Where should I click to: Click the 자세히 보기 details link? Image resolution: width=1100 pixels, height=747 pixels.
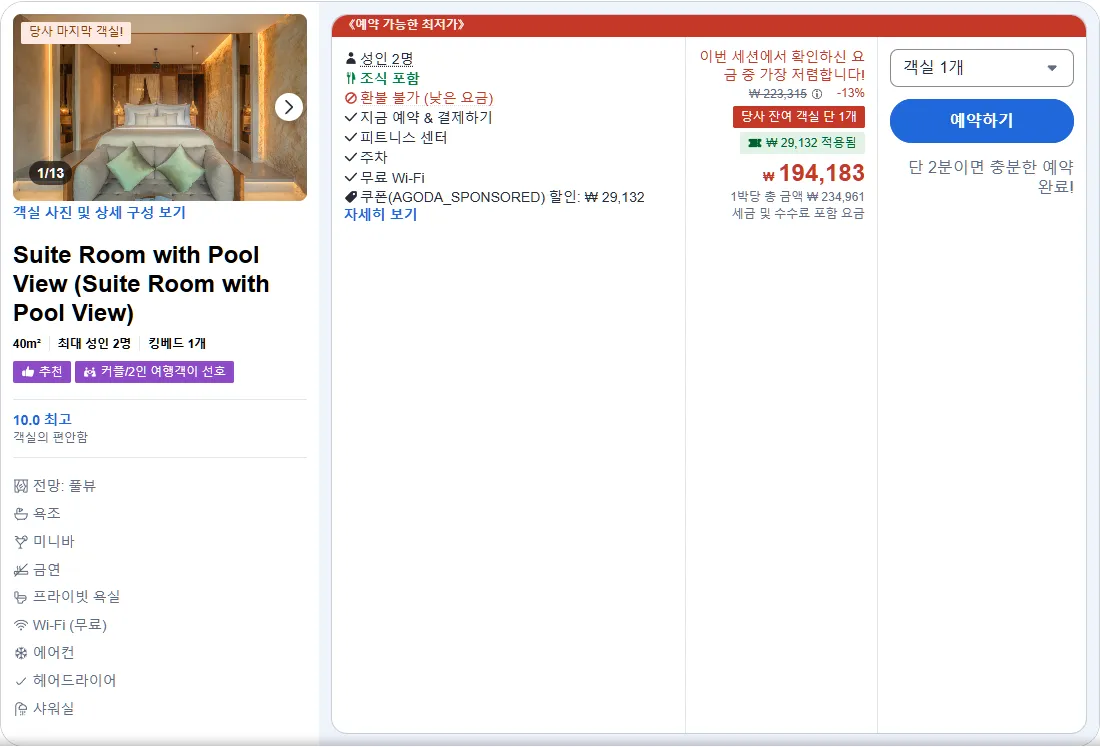(x=380, y=215)
